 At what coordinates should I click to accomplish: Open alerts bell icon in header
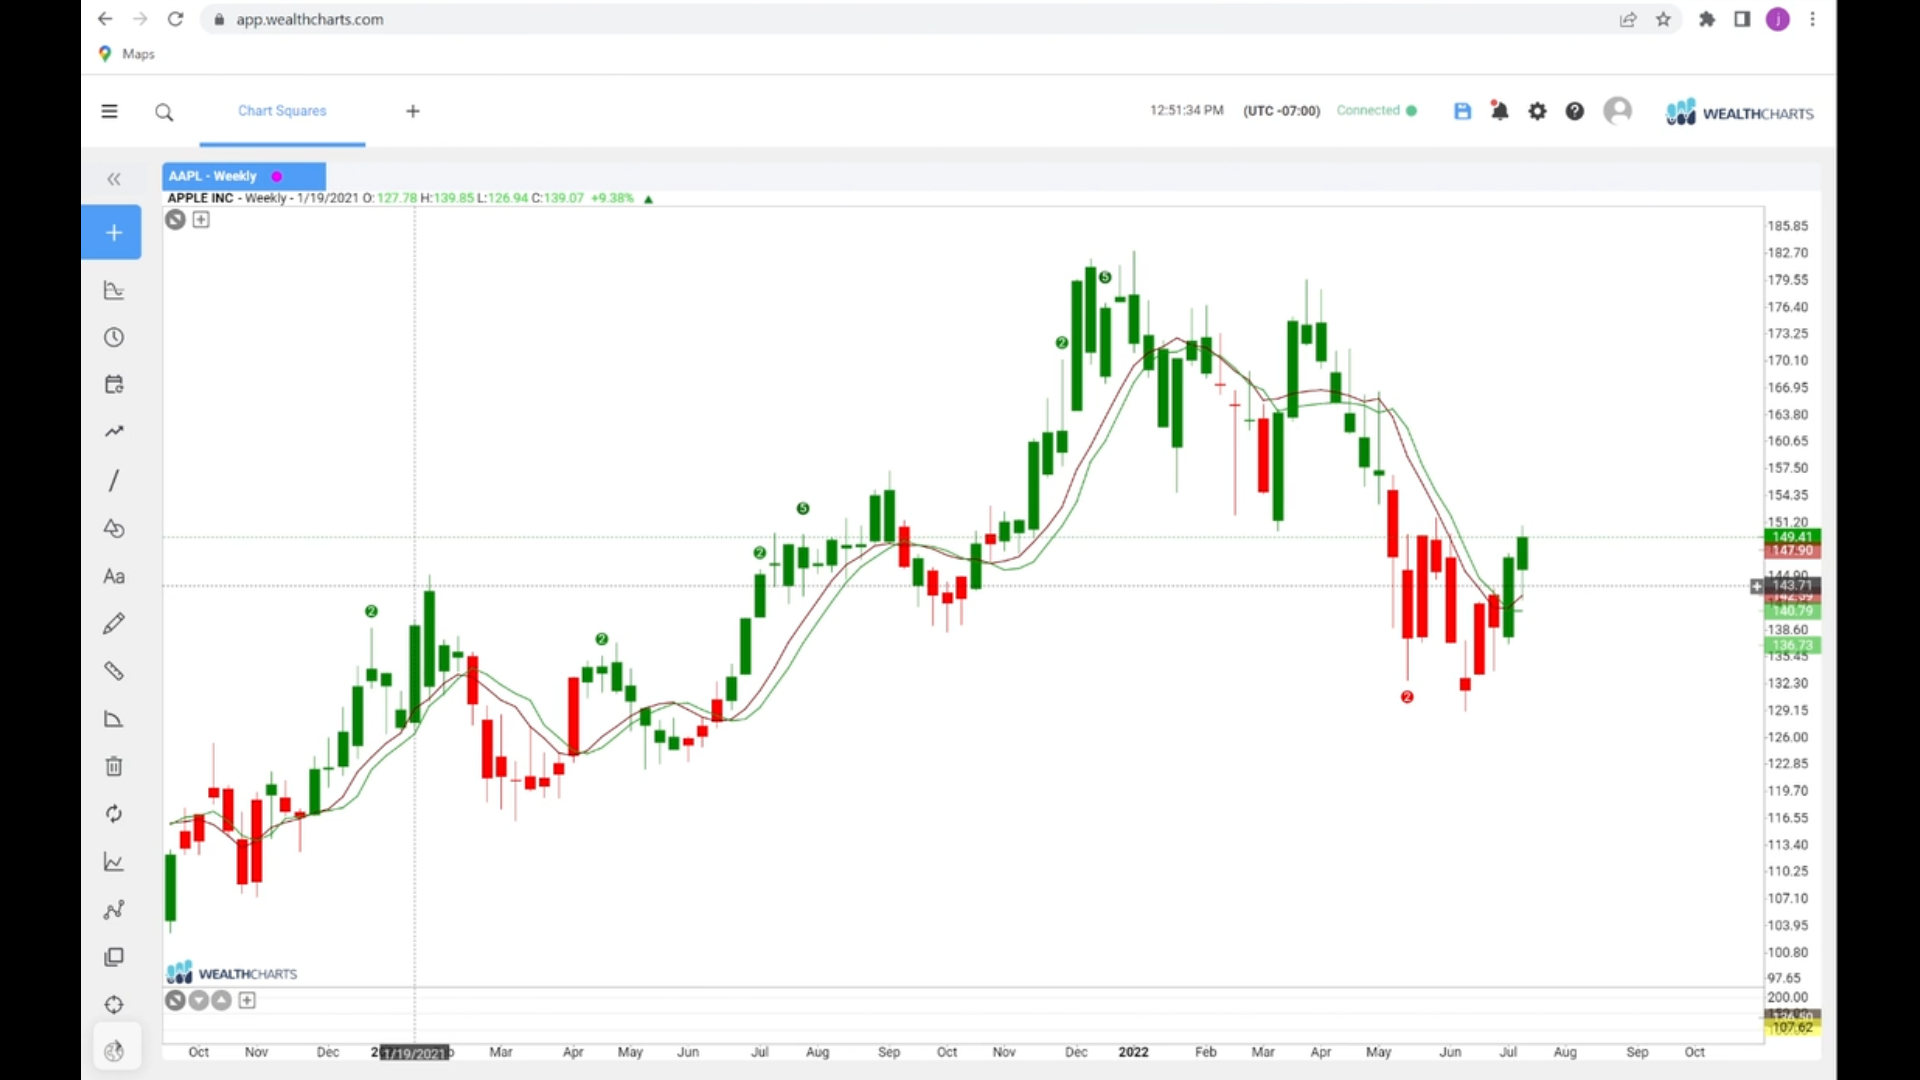pos(1499,111)
